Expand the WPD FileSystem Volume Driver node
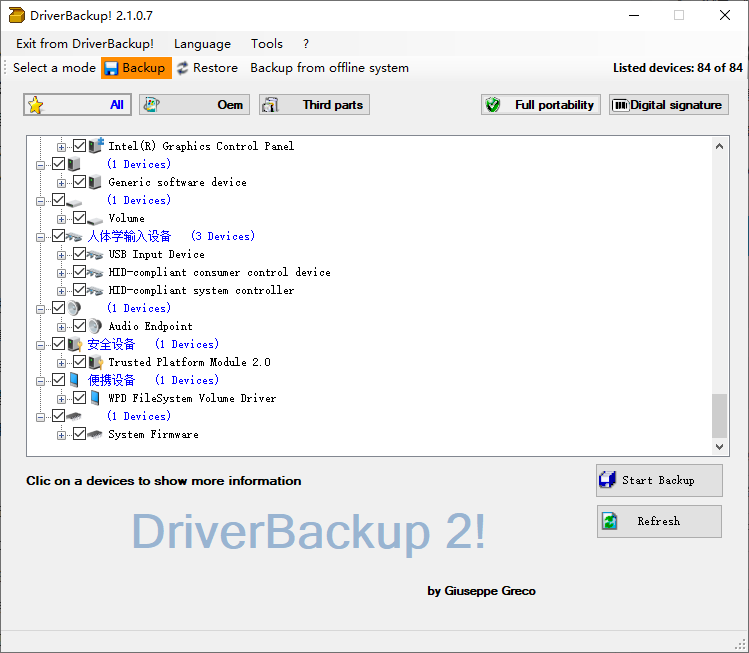The width and height of the screenshot is (749, 653). [x=61, y=399]
